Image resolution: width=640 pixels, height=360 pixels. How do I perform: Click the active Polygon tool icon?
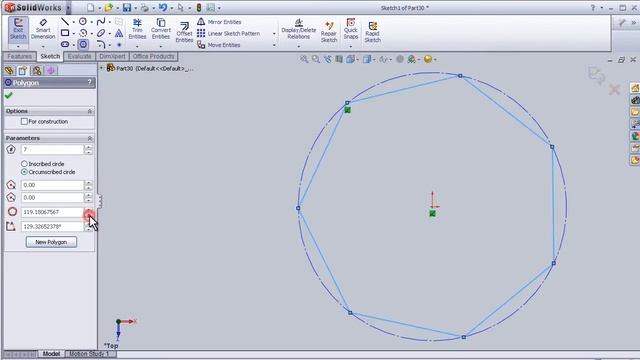[x=83, y=44]
